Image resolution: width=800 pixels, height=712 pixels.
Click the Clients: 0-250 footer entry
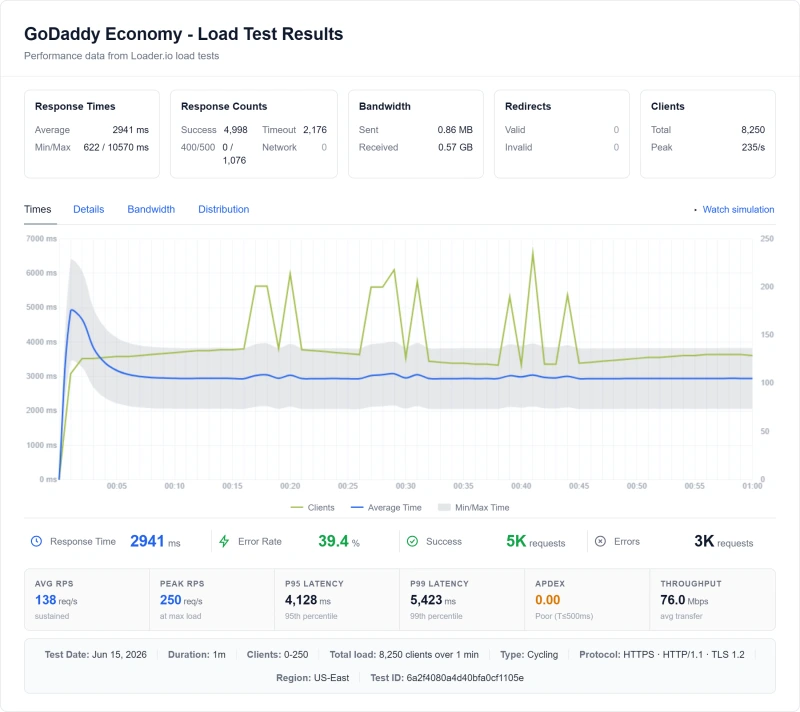[278, 654]
